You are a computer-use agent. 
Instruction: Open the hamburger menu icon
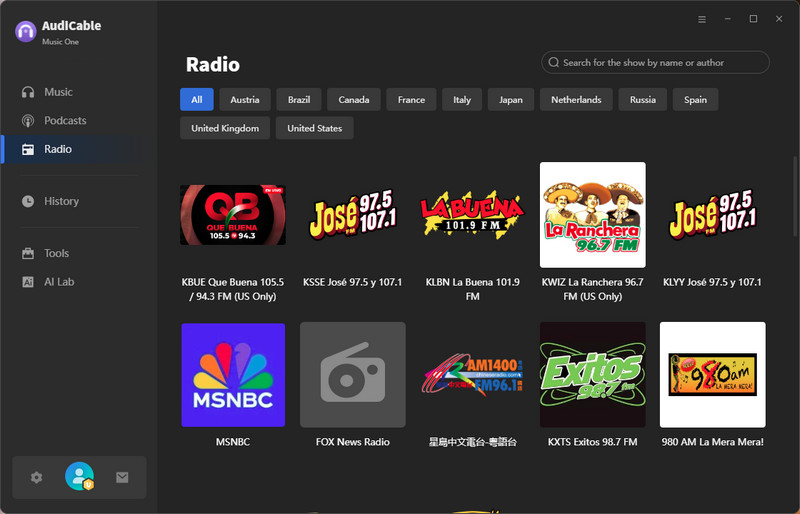[x=702, y=19]
